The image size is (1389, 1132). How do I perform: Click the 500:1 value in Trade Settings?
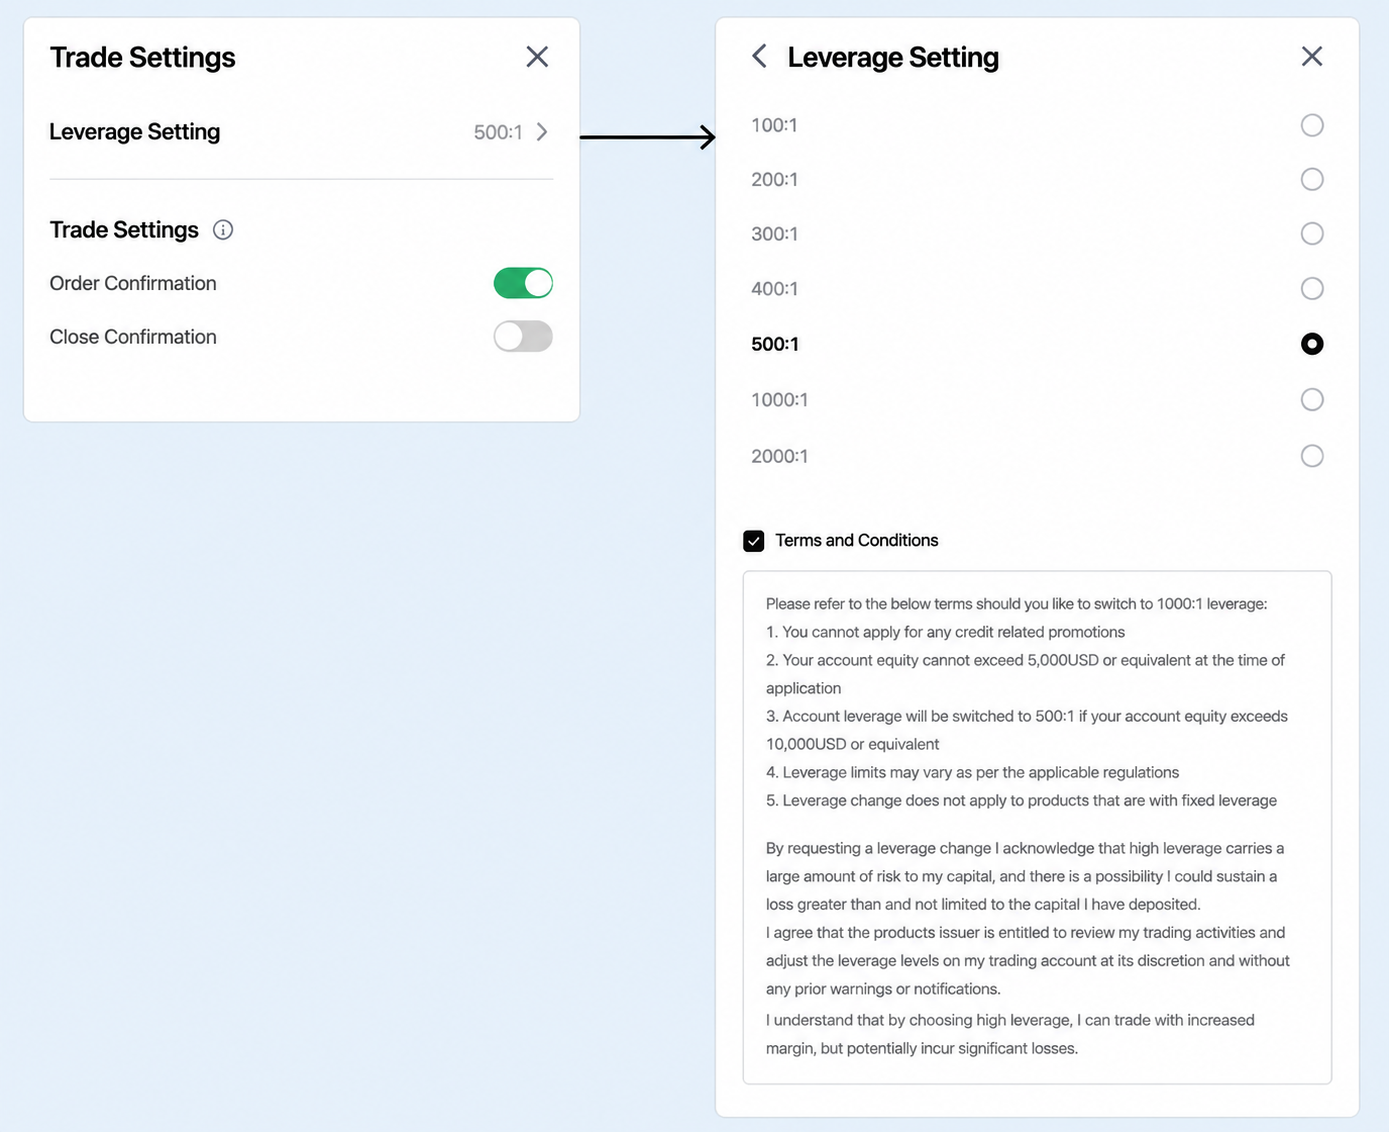[x=498, y=132]
